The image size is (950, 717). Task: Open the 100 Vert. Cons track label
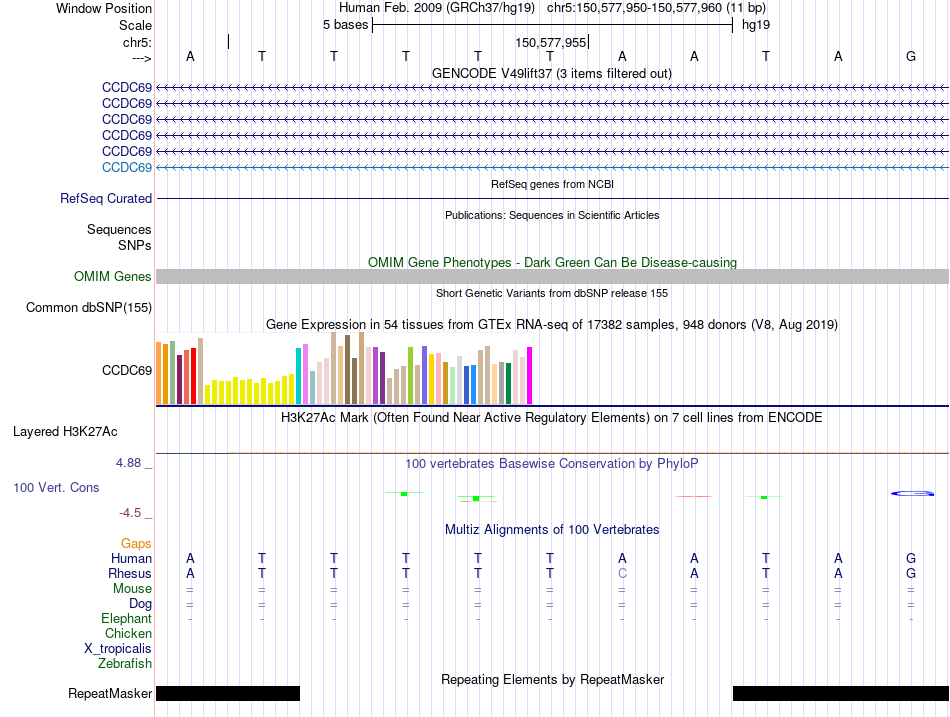pyautogui.click(x=56, y=487)
